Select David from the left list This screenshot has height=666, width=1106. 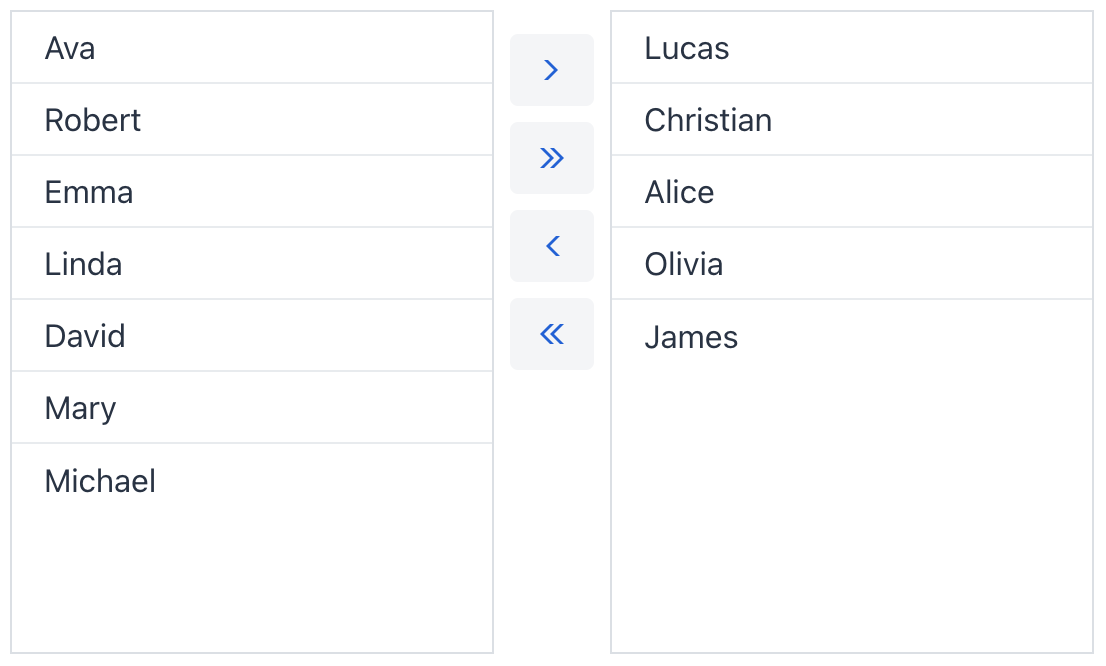pos(85,336)
